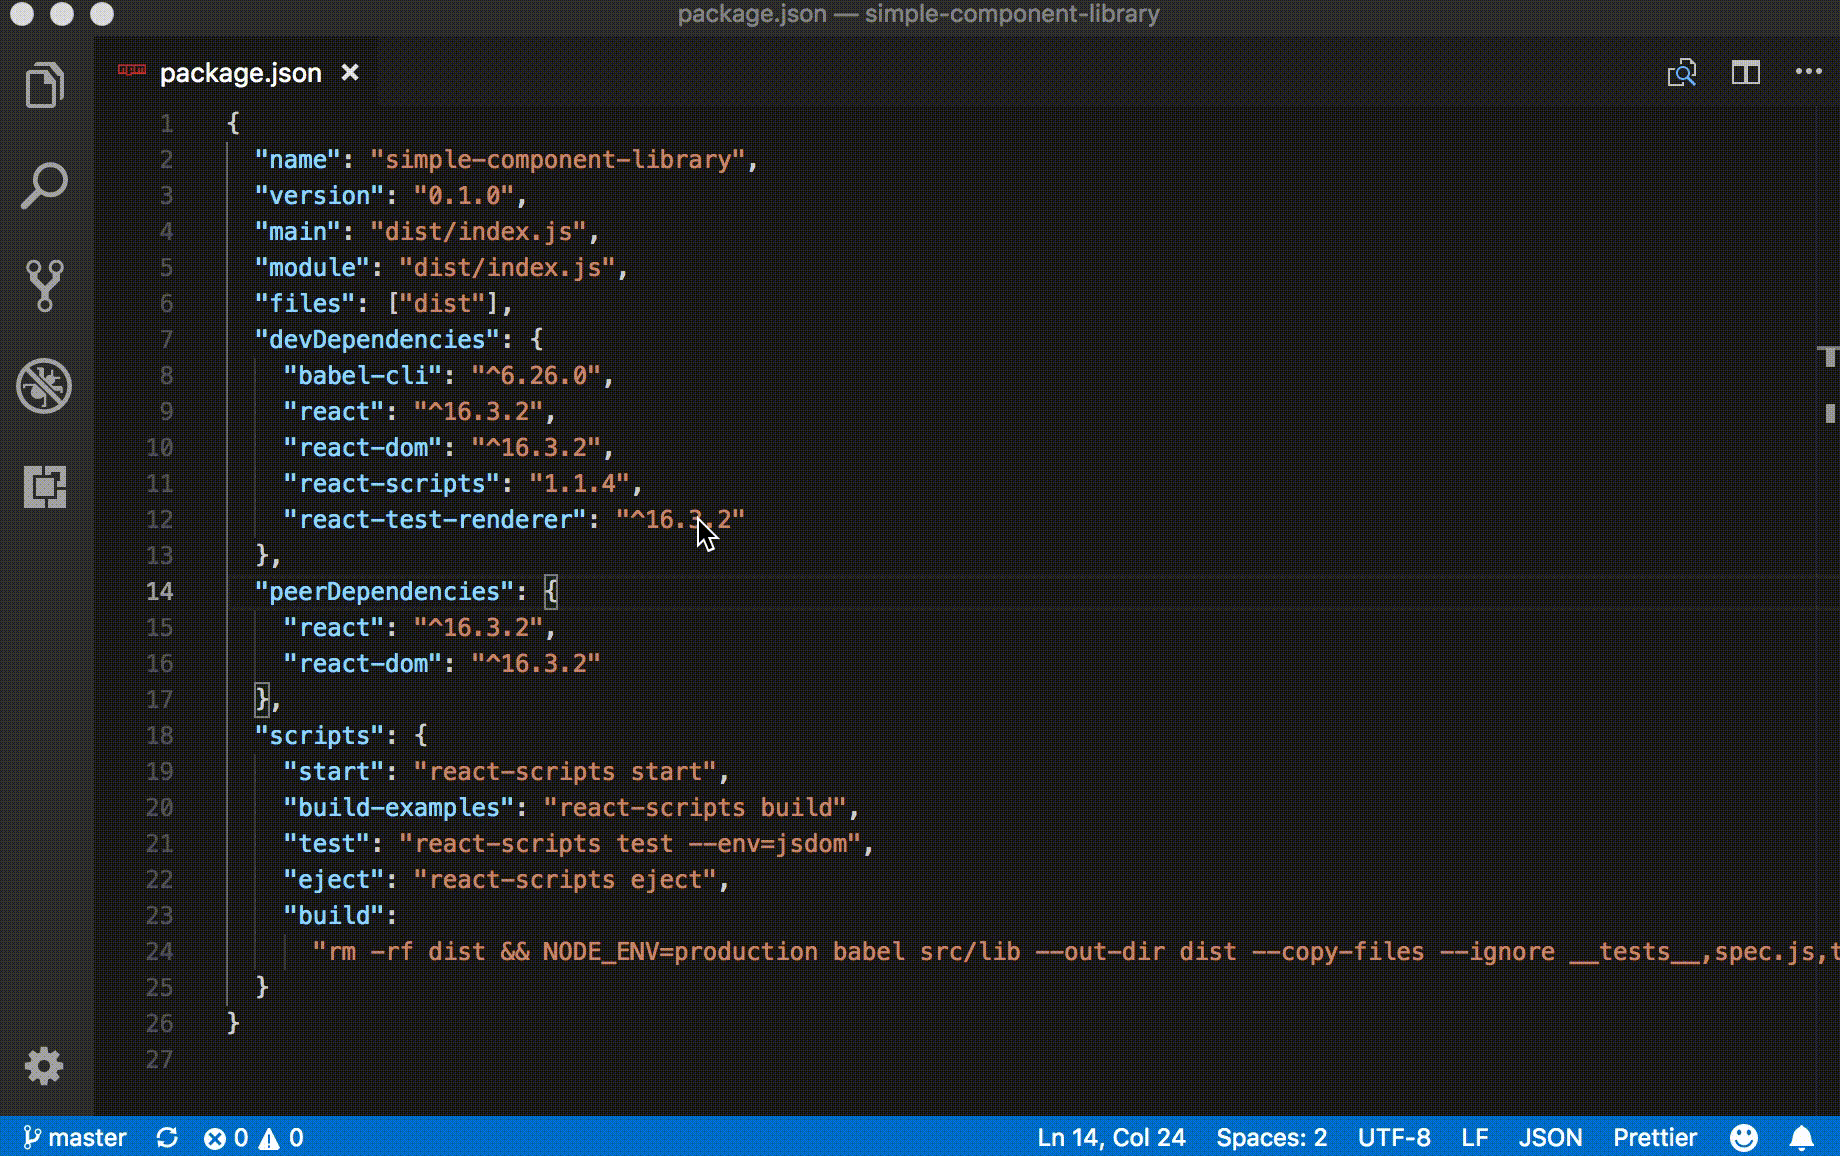Toggle indentation by clicking Spaces: 2
The height and width of the screenshot is (1156, 1840).
click(x=1271, y=1137)
